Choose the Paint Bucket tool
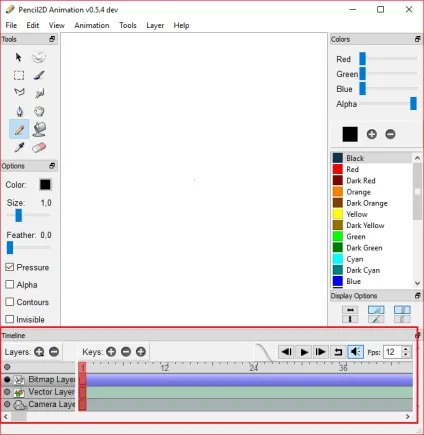The height and width of the screenshot is (435, 424). 39,129
